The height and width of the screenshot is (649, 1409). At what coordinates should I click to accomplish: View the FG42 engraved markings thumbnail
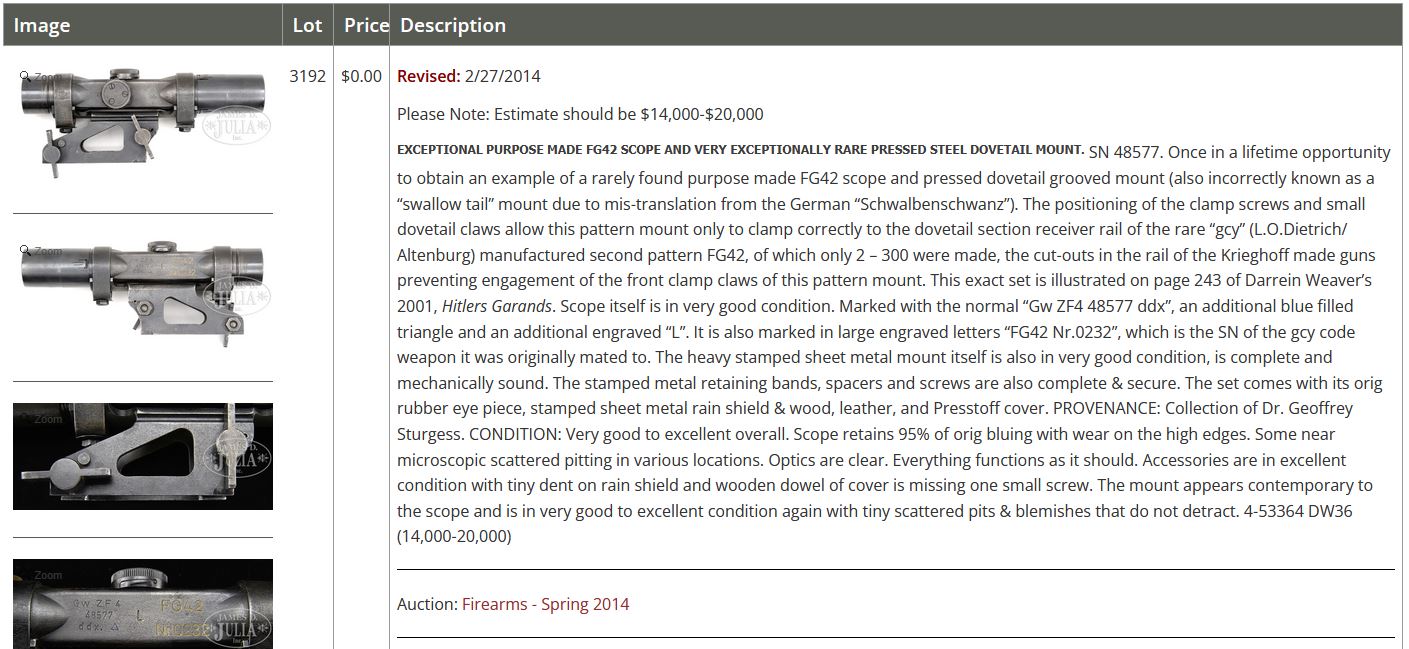(x=143, y=606)
